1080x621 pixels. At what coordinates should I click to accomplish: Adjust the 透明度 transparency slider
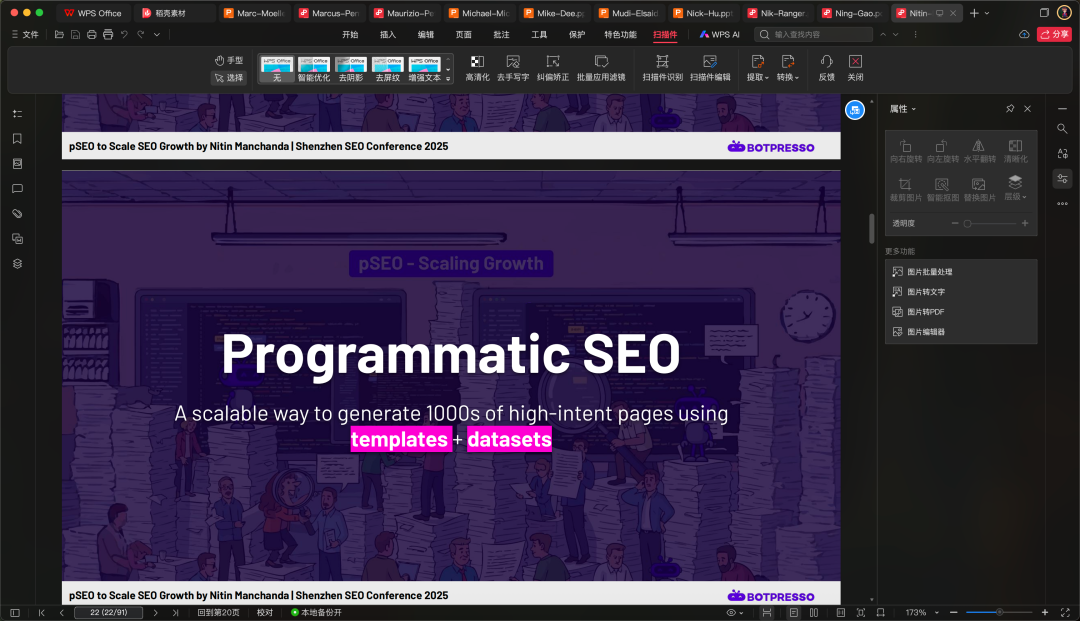[990, 223]
